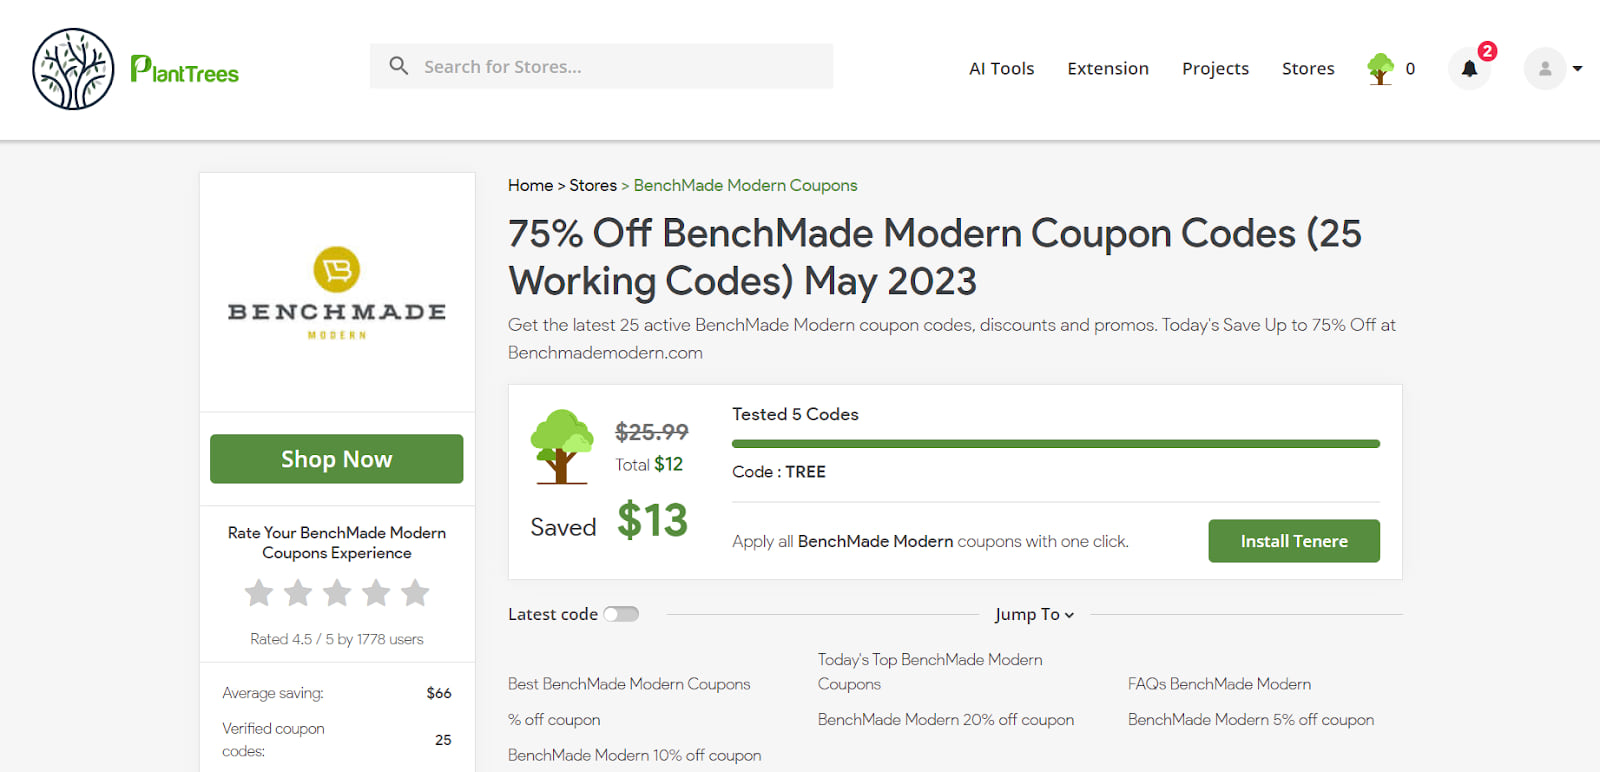Expand the account dropdown arrow

point(1577,69)
